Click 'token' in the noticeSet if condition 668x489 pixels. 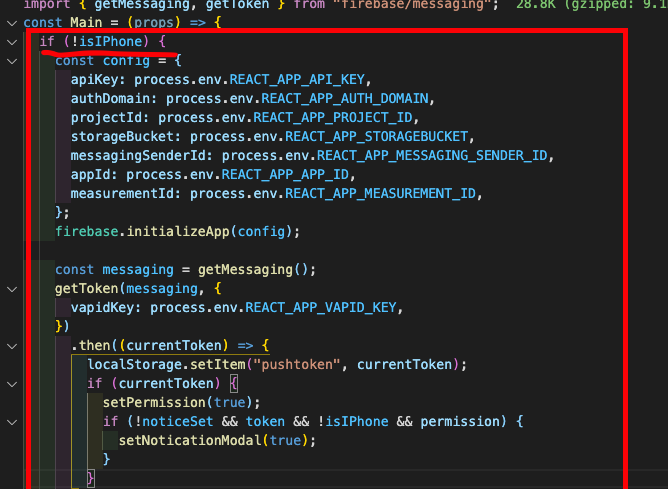tap(265, 422)
